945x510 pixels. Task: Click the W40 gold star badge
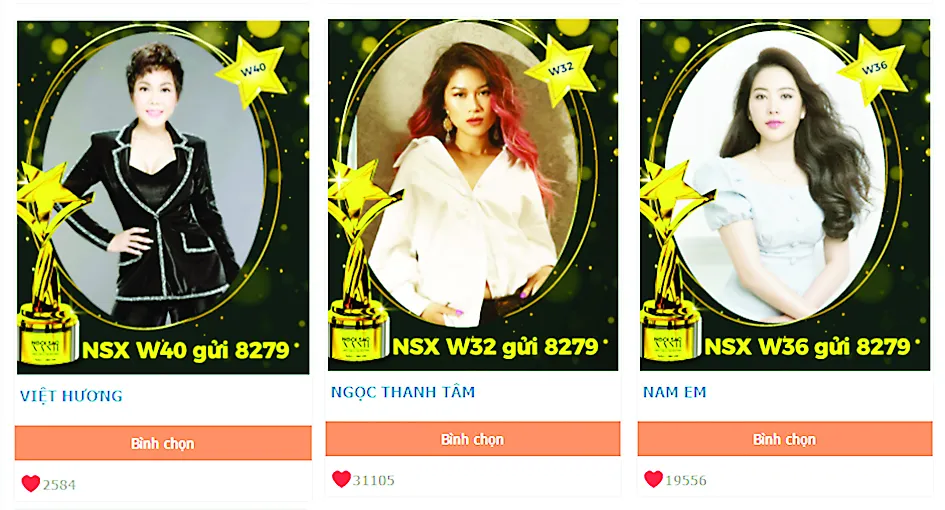coord(253,71)
